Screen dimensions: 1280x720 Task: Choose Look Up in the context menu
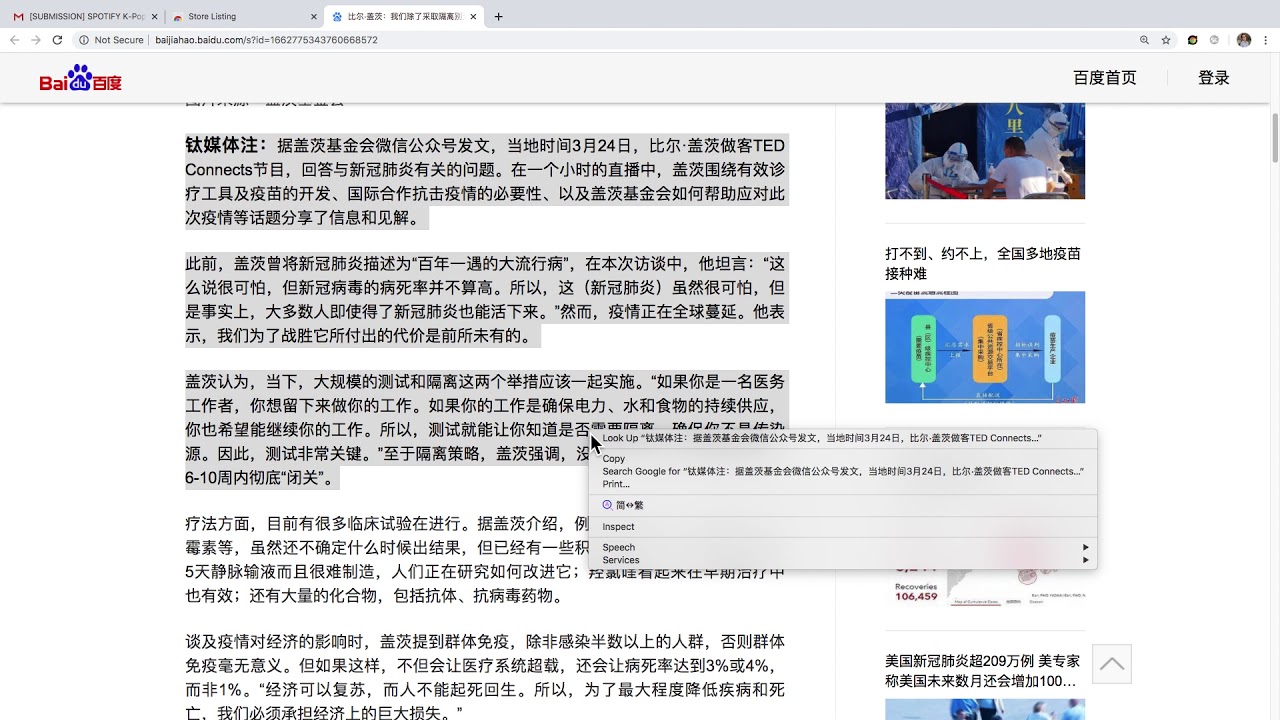click(x=843, y=438)
